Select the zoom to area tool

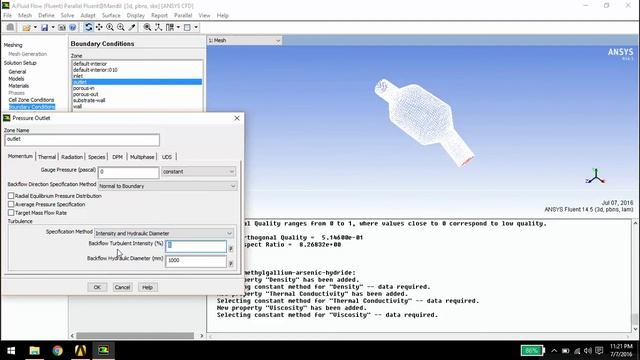pos(121,27)
